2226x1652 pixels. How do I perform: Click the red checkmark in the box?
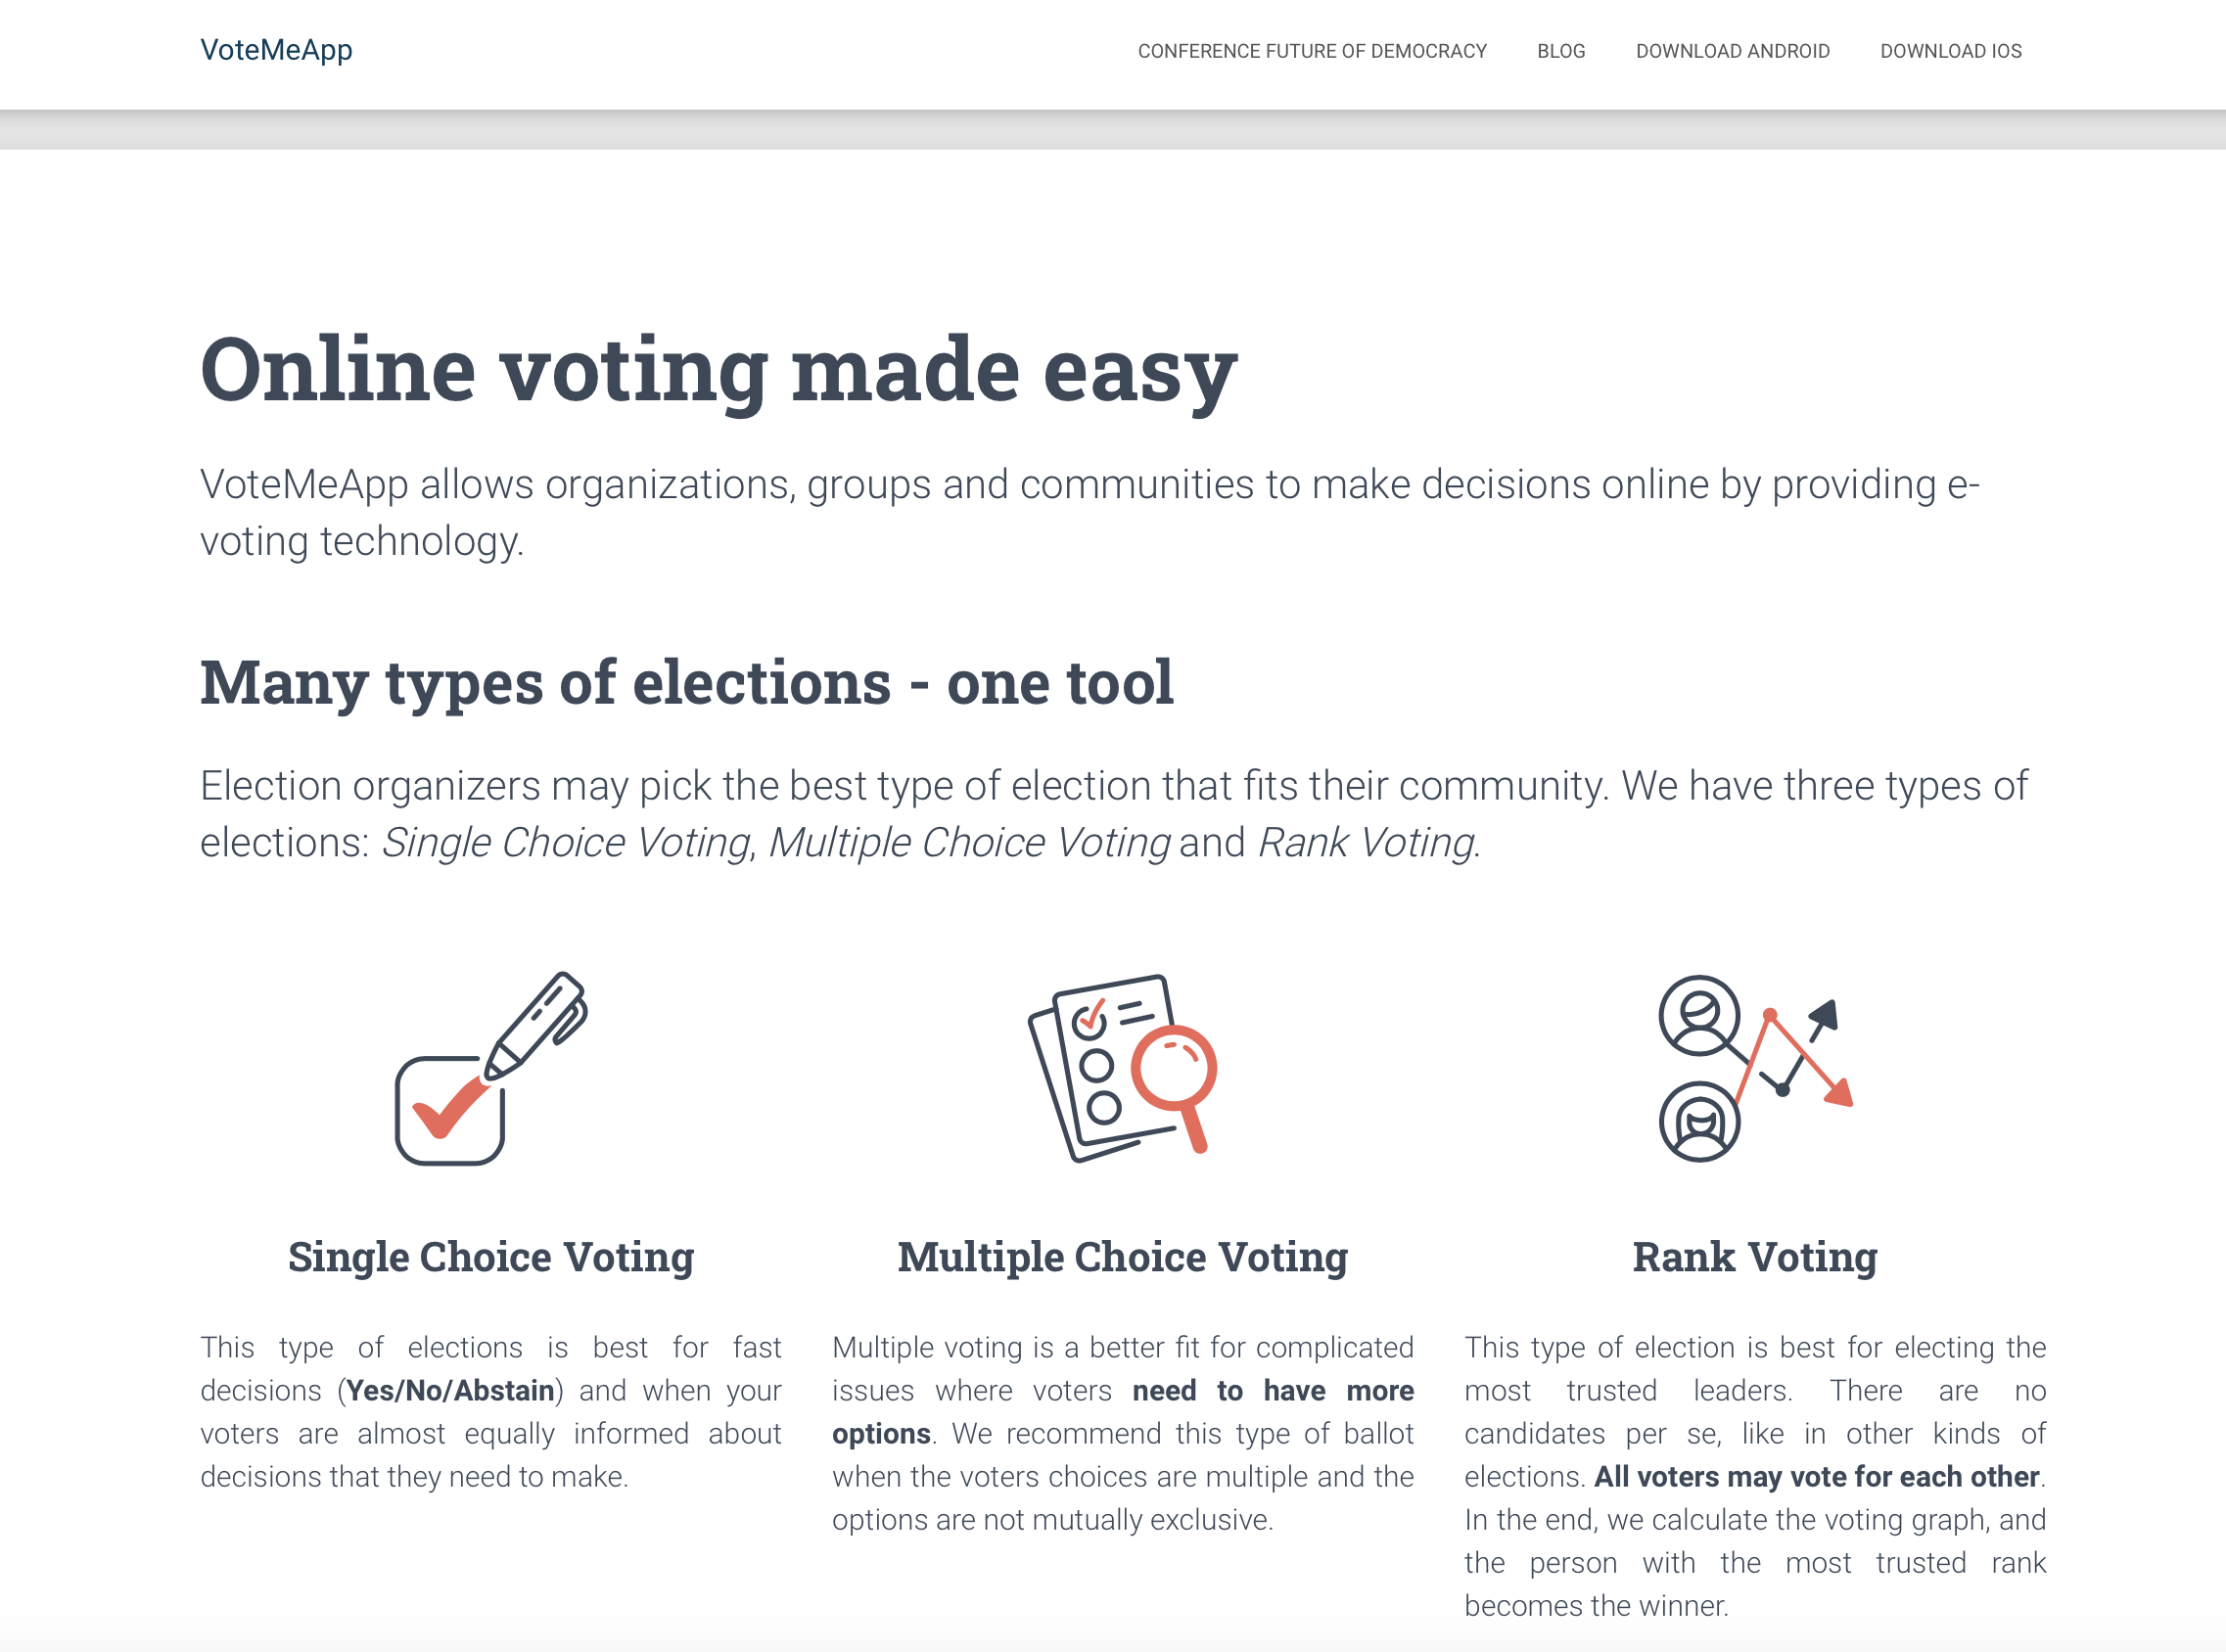pyautogui.click(x=452, y=1107)
